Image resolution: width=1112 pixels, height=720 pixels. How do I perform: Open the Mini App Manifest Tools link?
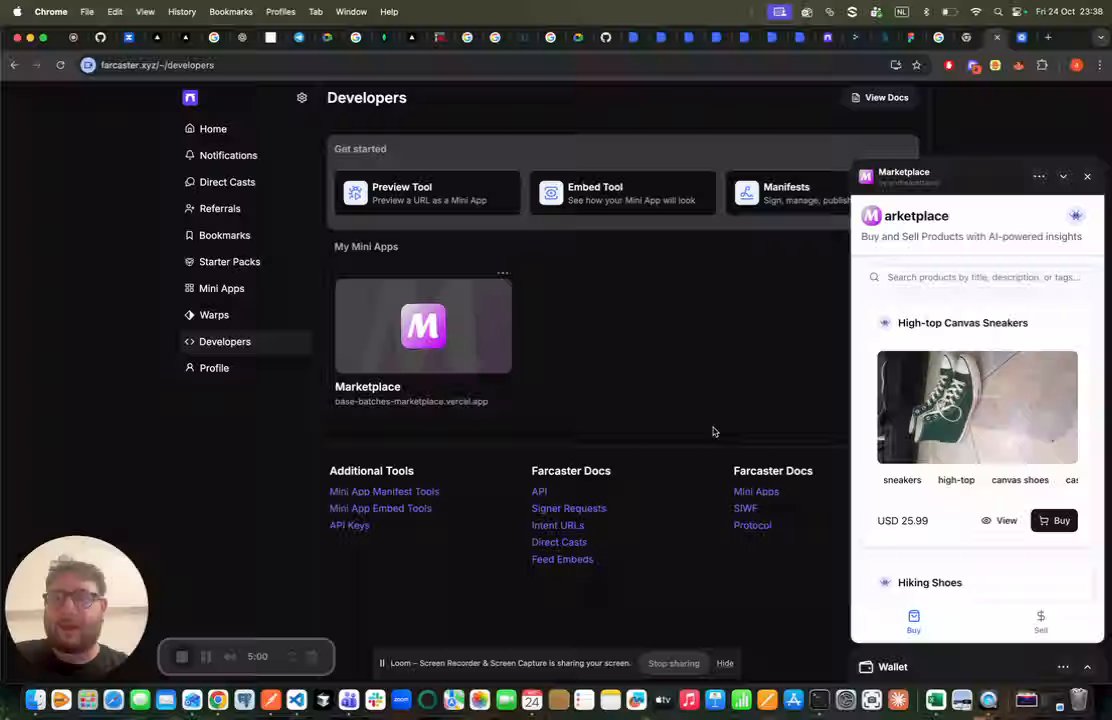384,492
